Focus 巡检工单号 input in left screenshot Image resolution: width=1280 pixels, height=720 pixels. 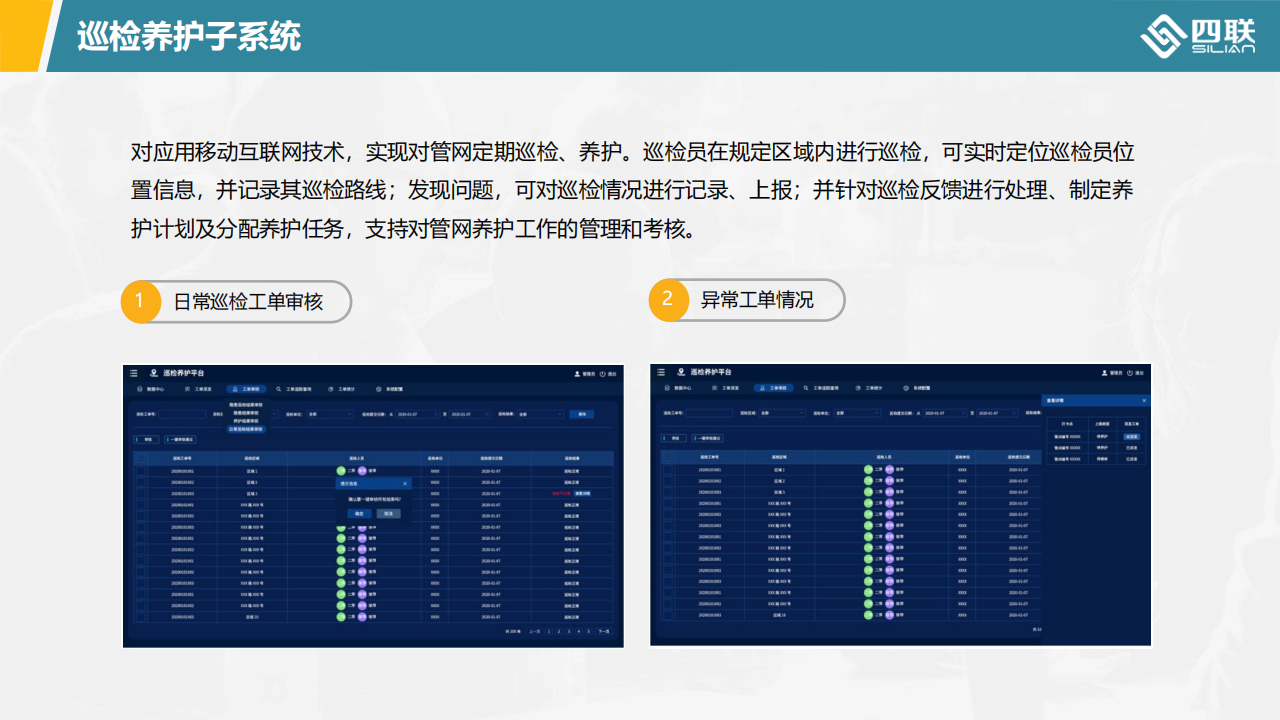pos(182,414)
